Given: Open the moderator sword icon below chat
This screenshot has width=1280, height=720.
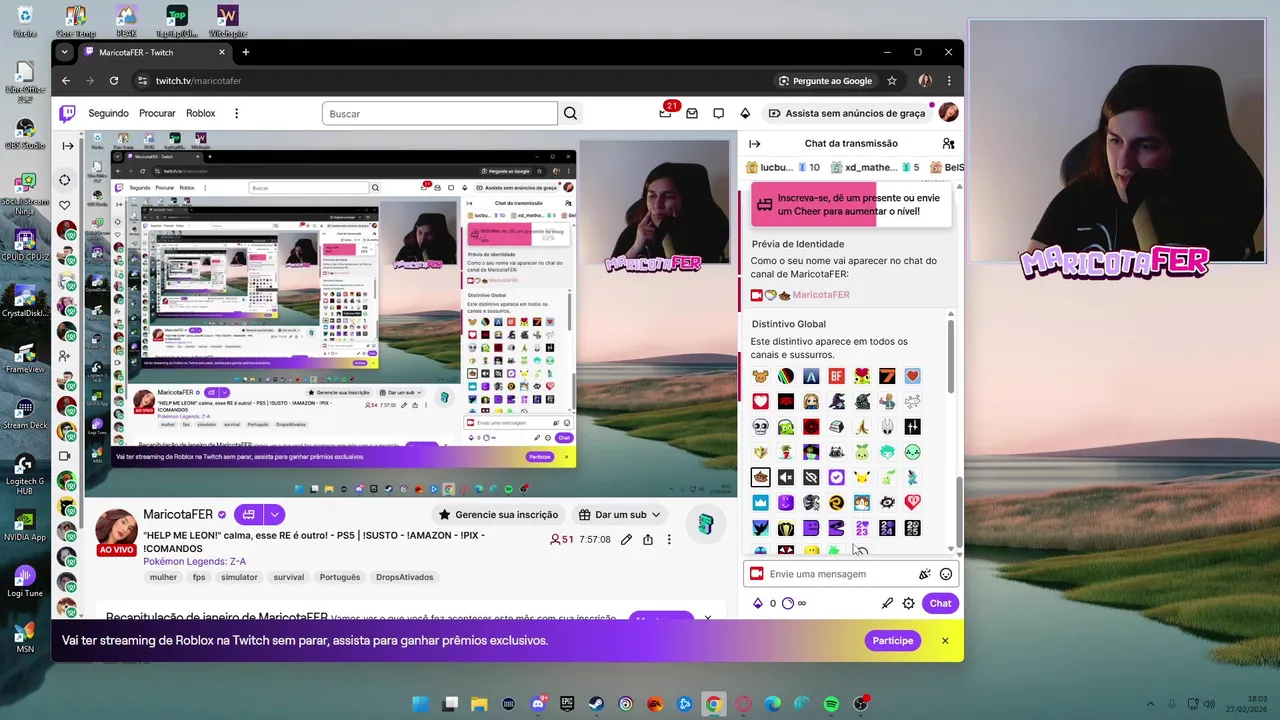Looking at the screenshot, I should click(887, 603).
